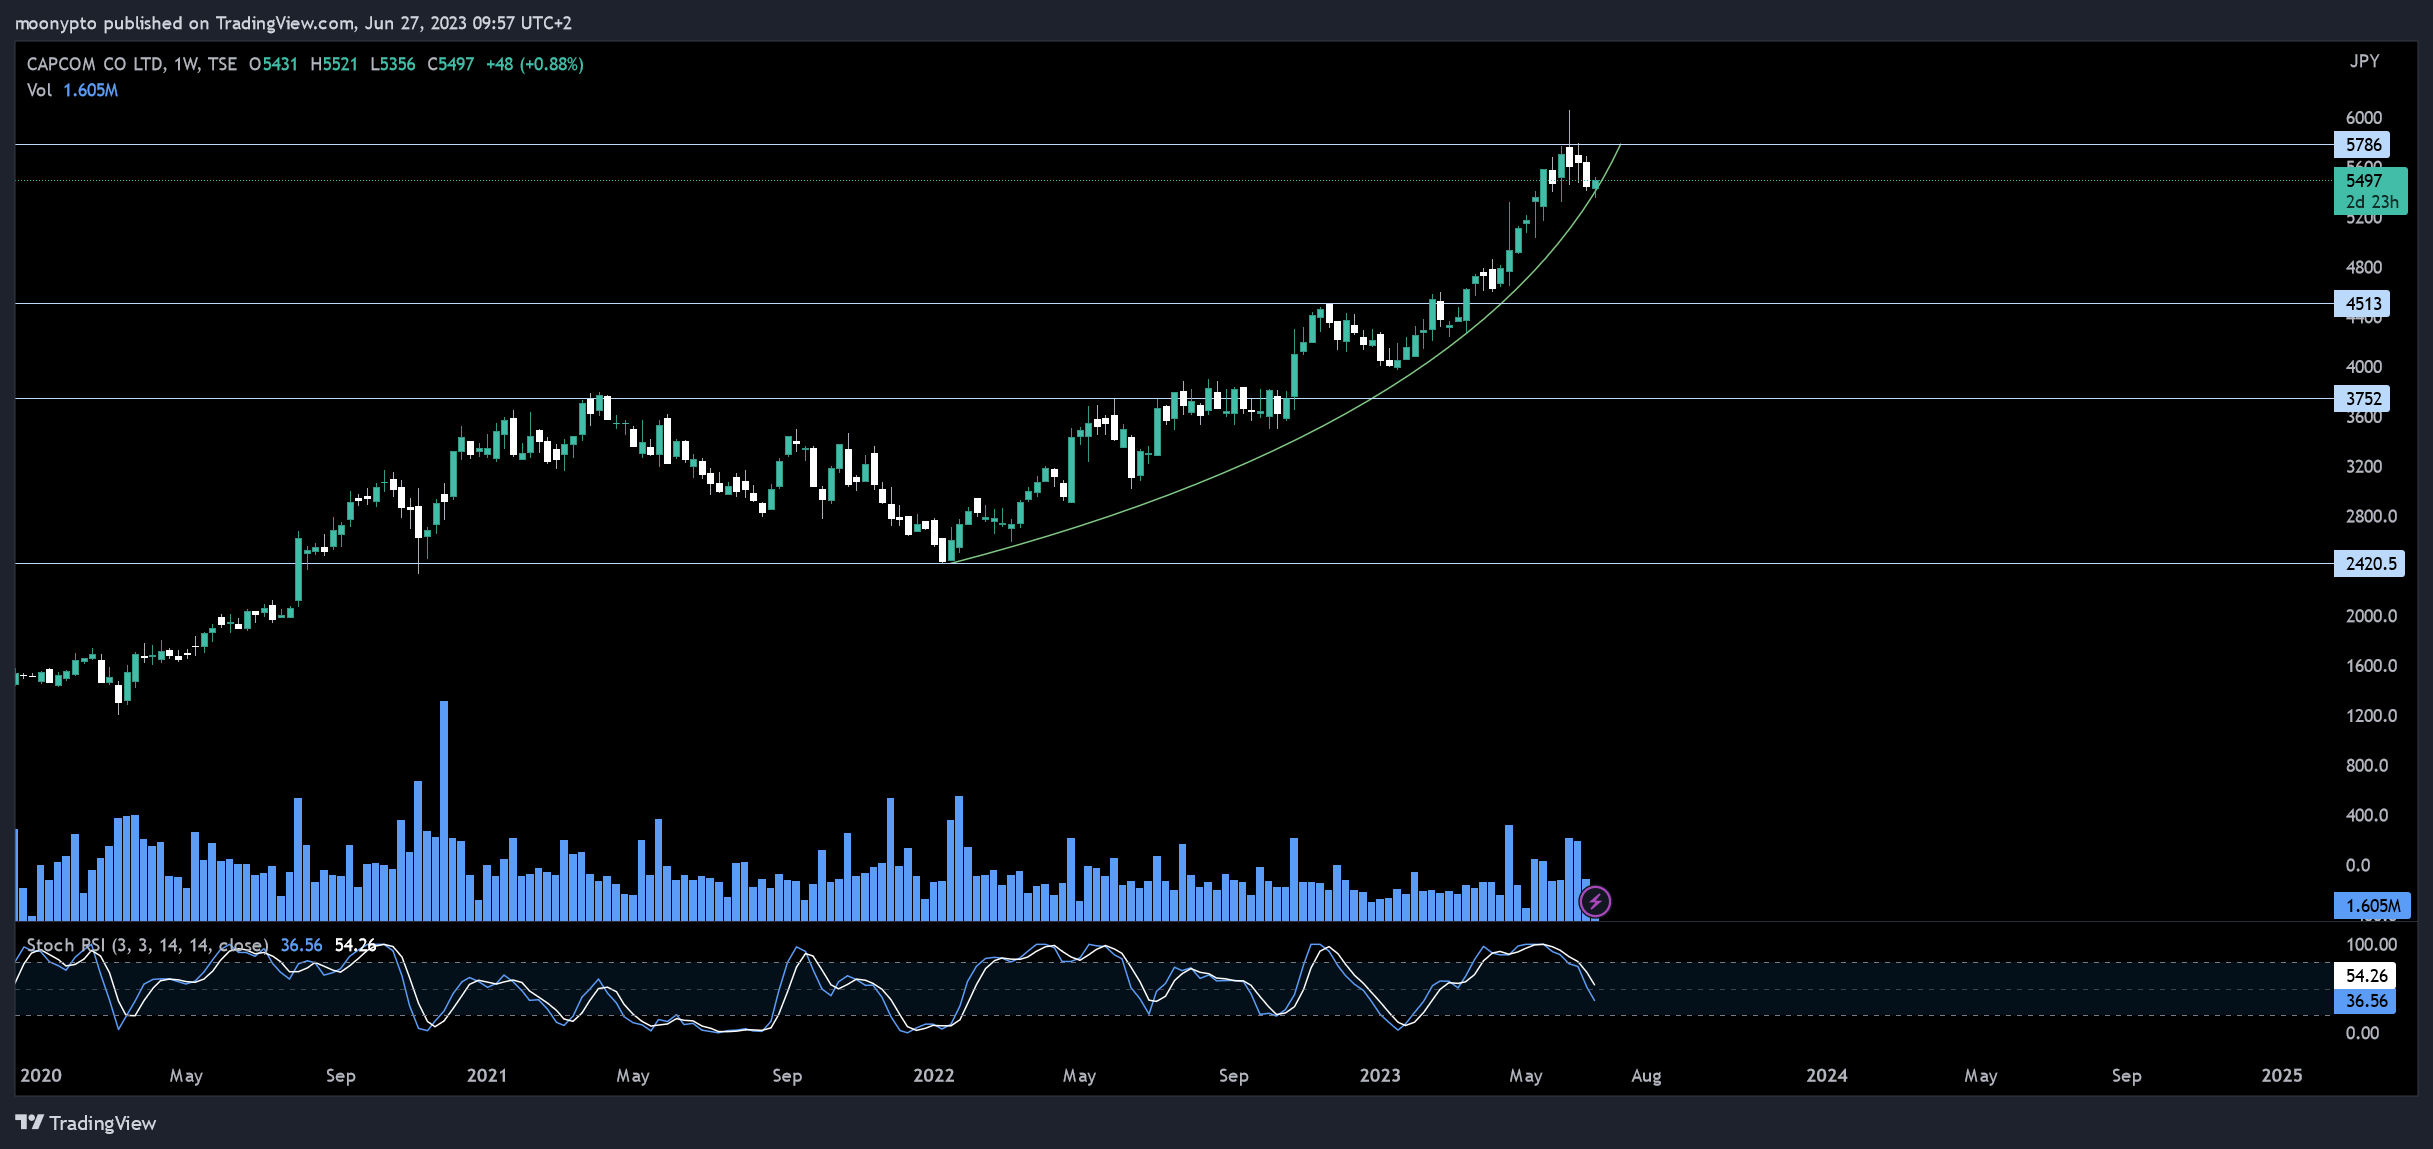This screenshot has width=2433, height=1149.
Task: Click the 6000 price scale value
Action: pos(2364,118)
